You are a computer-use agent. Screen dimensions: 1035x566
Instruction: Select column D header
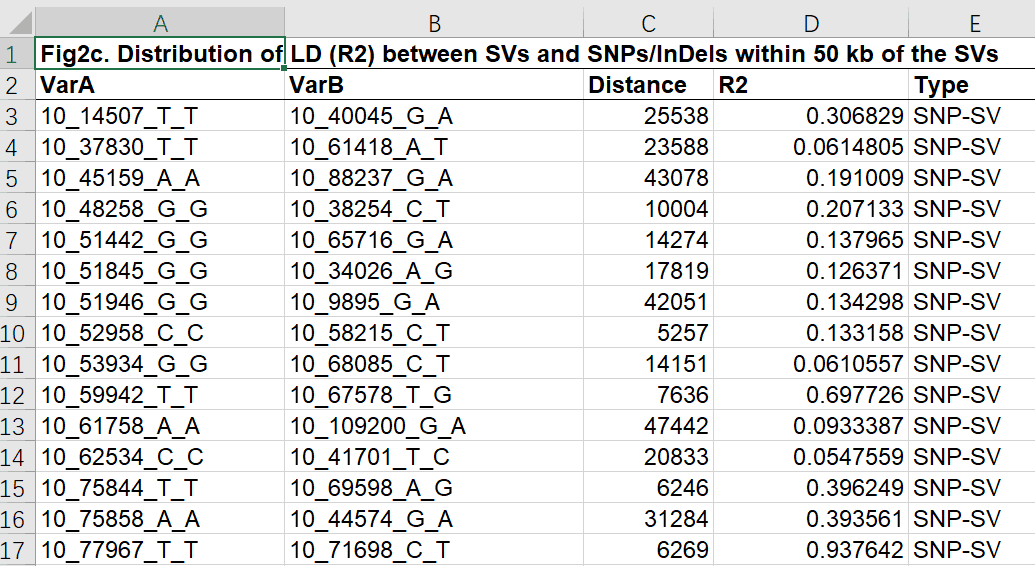point(811,22)
